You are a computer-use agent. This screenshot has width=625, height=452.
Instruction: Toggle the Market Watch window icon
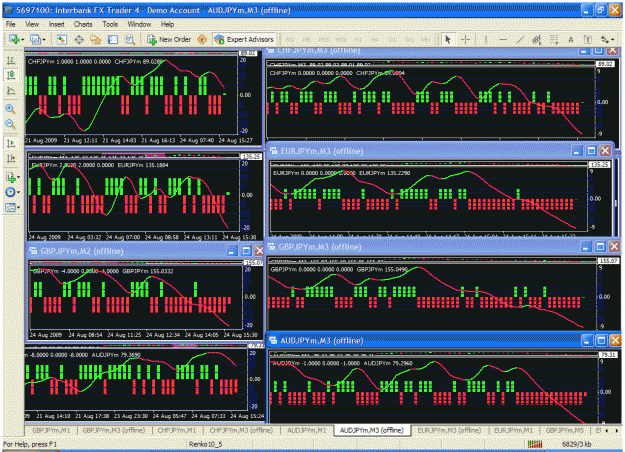click(62, 39)
